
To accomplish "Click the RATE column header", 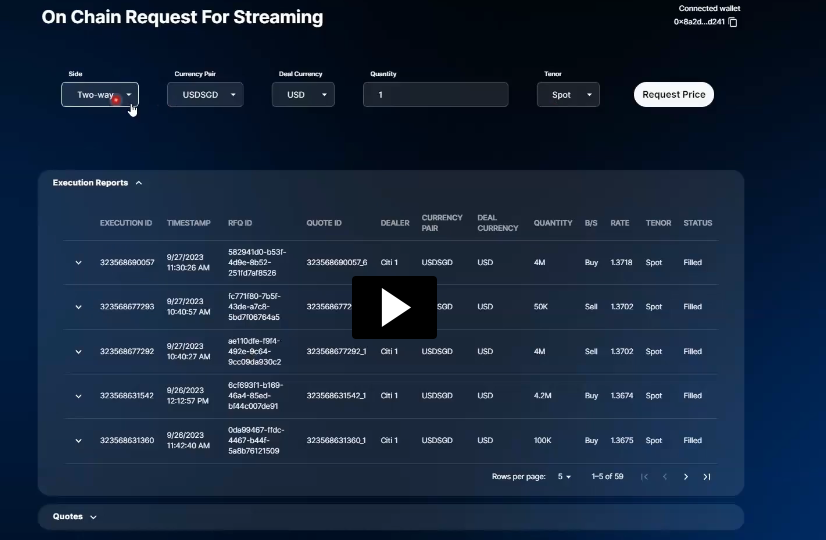I will tap(620, 223).
